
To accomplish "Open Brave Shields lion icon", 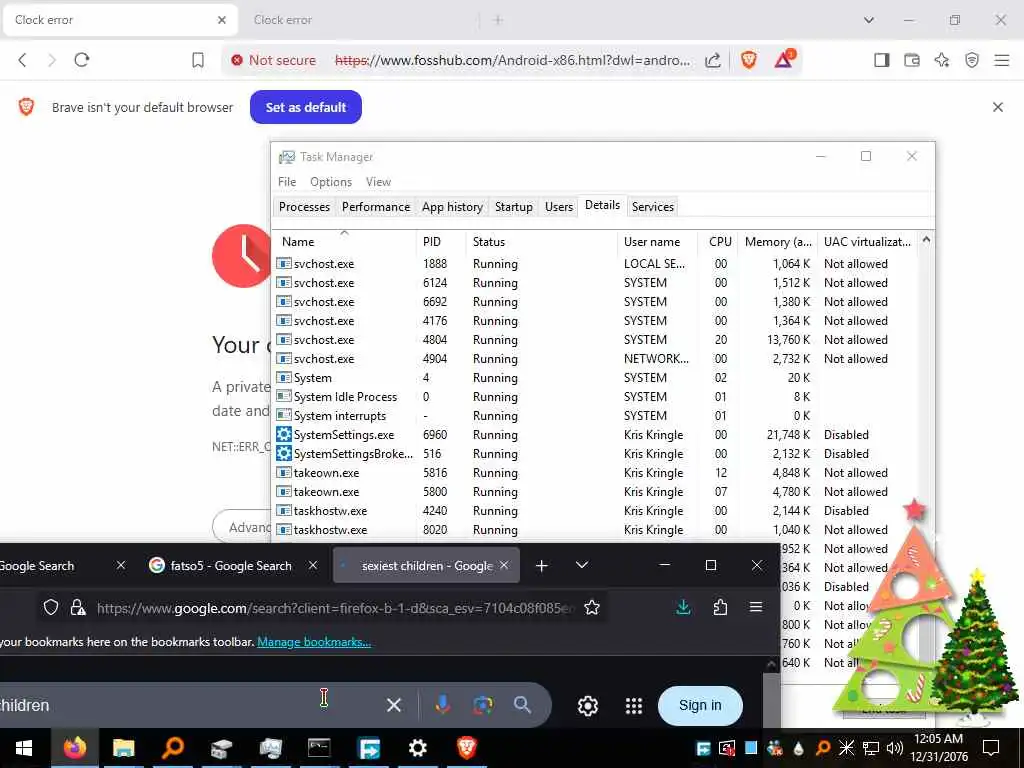I will pos(749,60).
